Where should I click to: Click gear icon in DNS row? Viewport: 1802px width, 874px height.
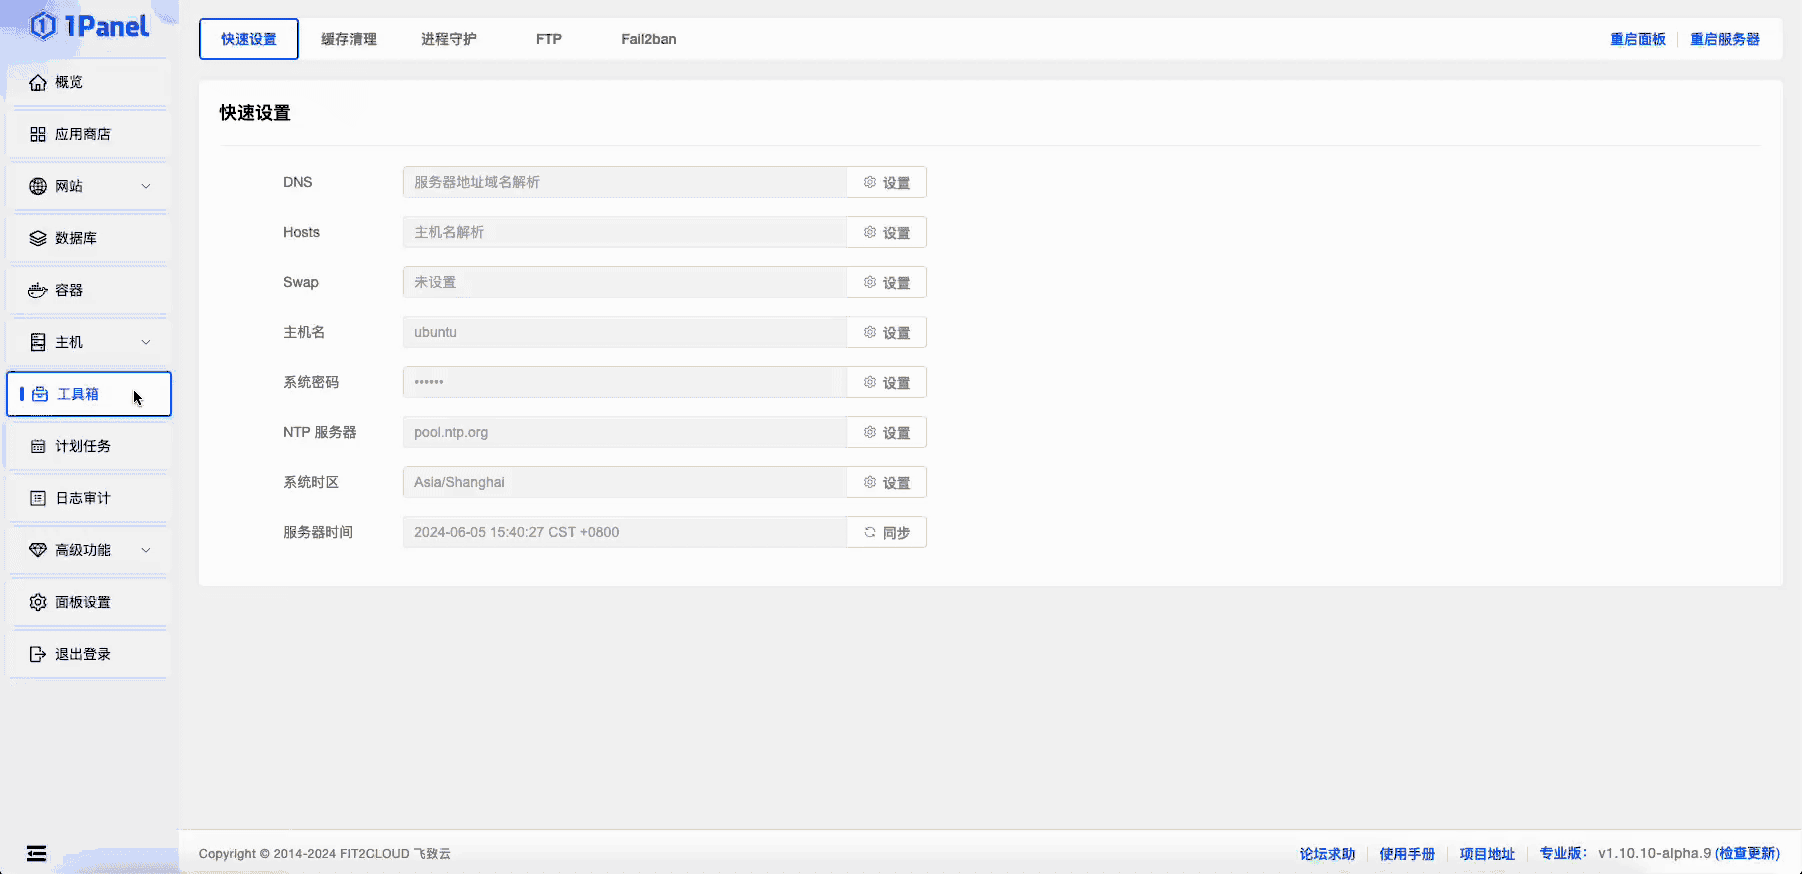[x=870, y=182]
